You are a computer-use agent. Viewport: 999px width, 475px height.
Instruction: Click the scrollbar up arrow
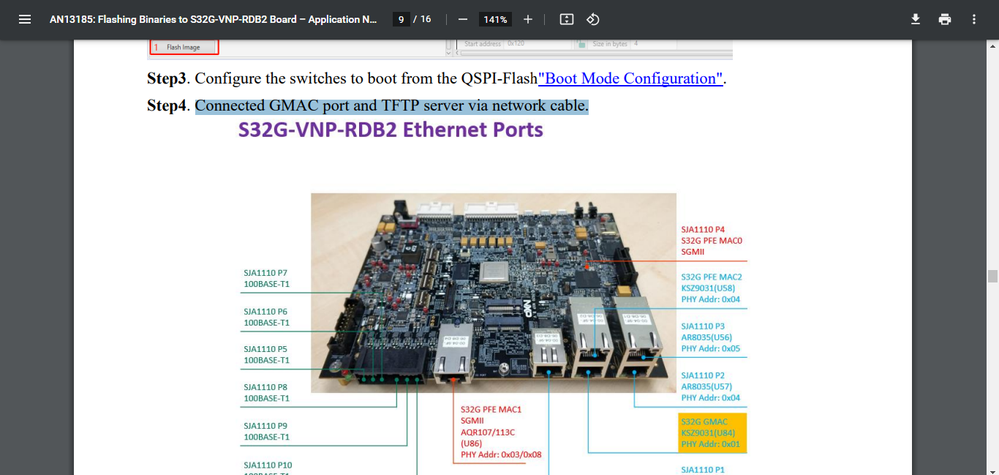tap(992, 45)
